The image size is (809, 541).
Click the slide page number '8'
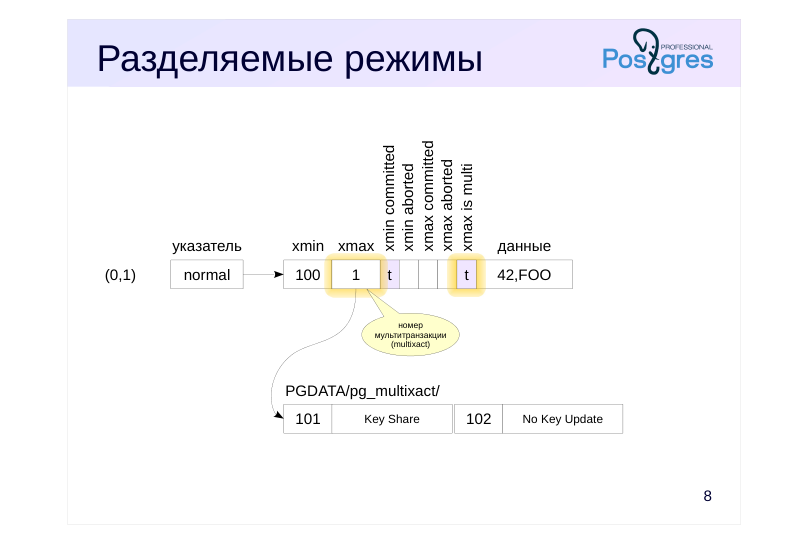click(x=707, y=496)
